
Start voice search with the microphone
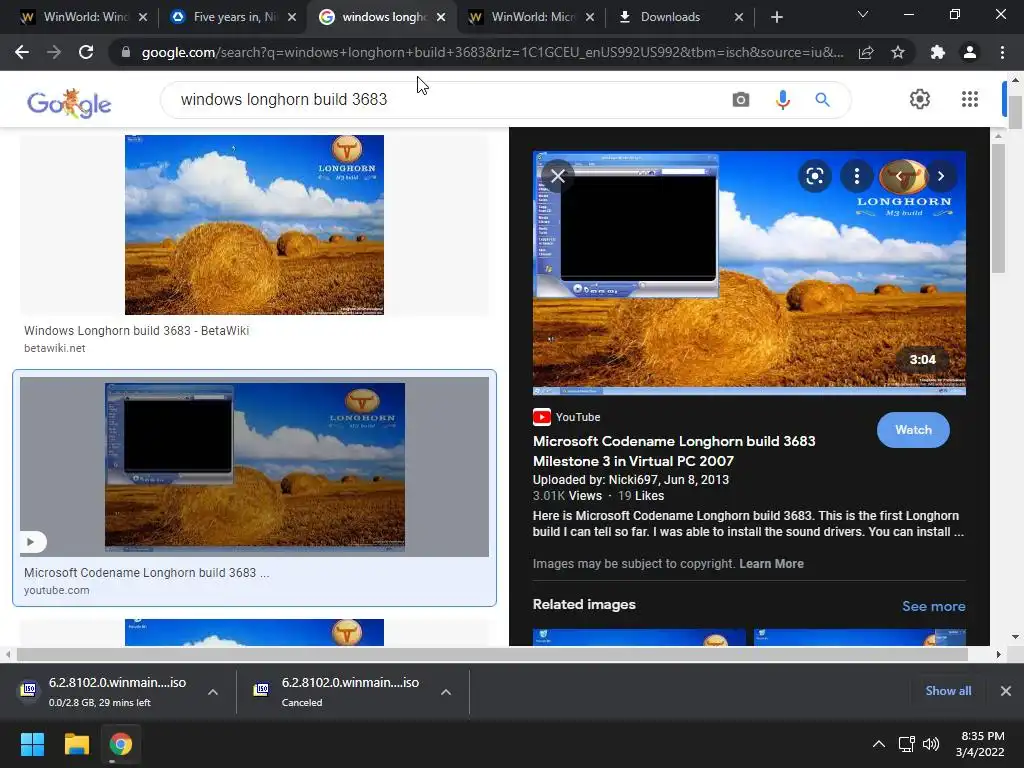point(782,99)
